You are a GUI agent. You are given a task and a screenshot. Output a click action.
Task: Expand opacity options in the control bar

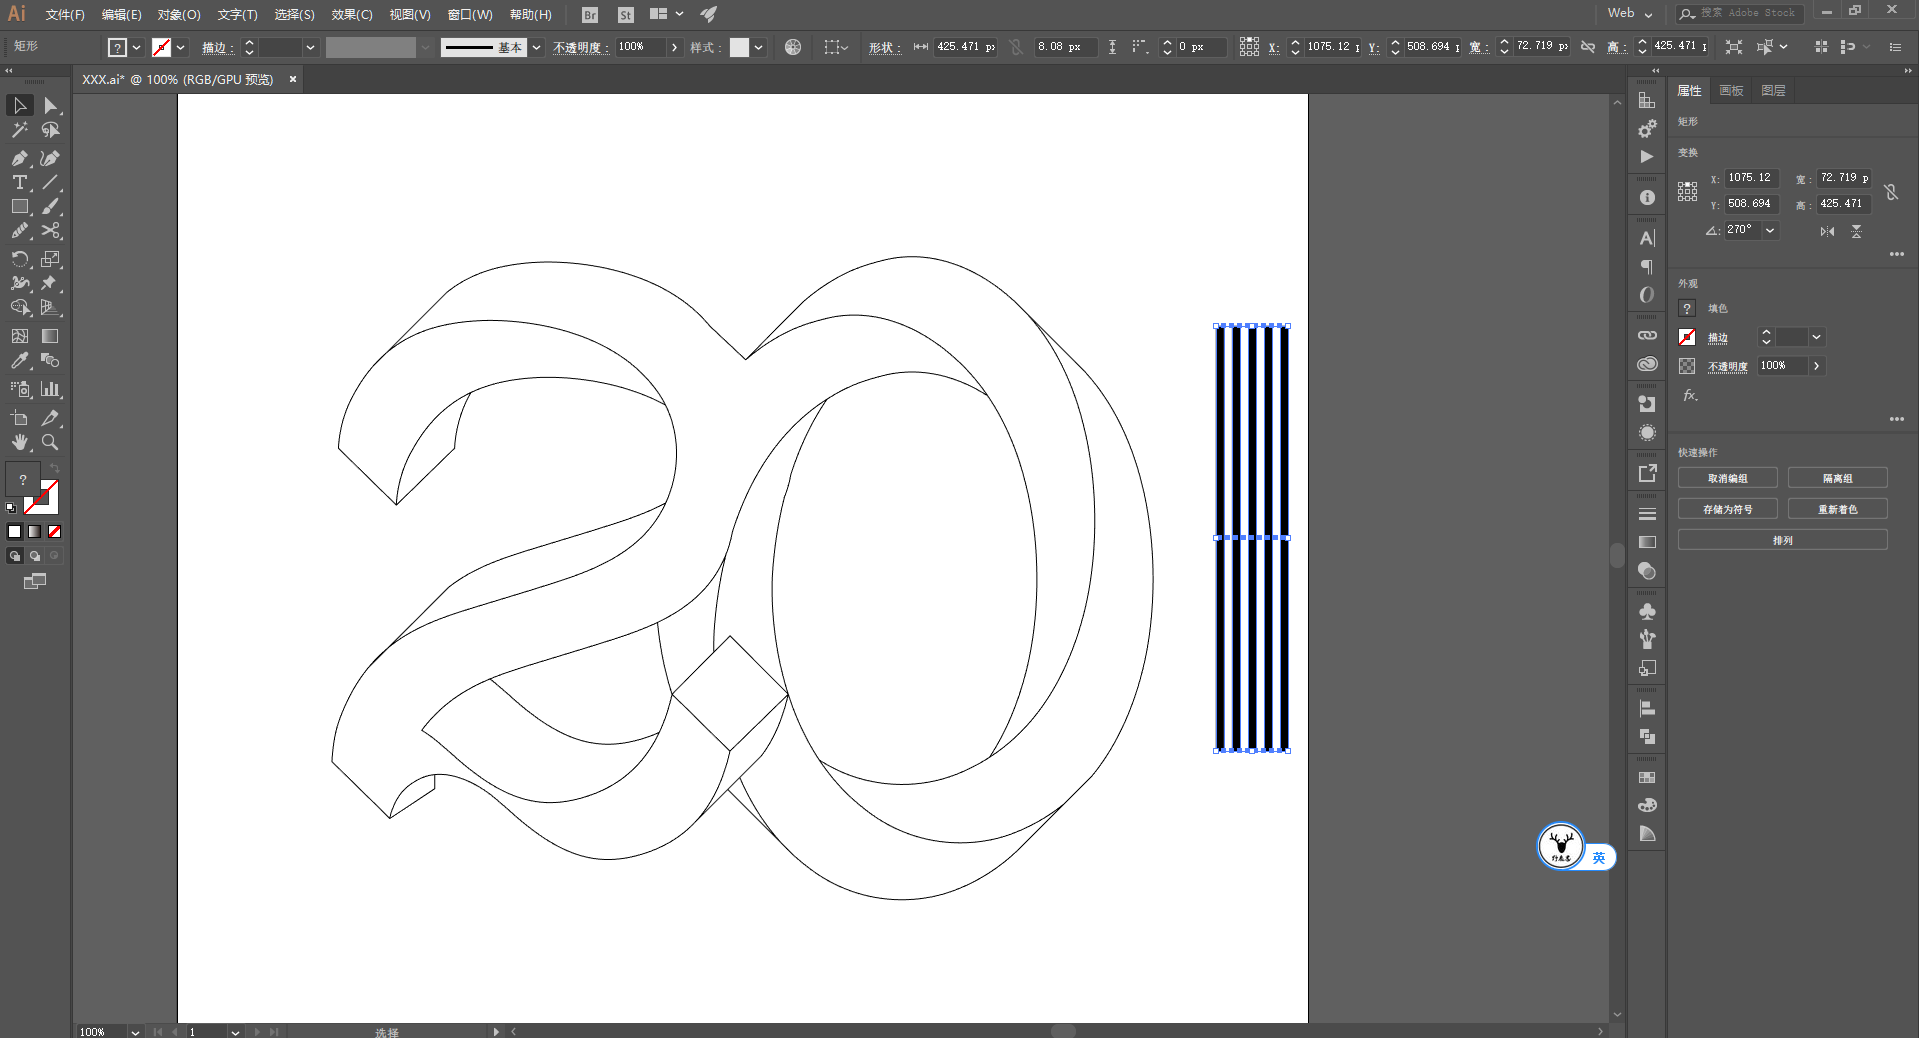[x=675, y=47]
